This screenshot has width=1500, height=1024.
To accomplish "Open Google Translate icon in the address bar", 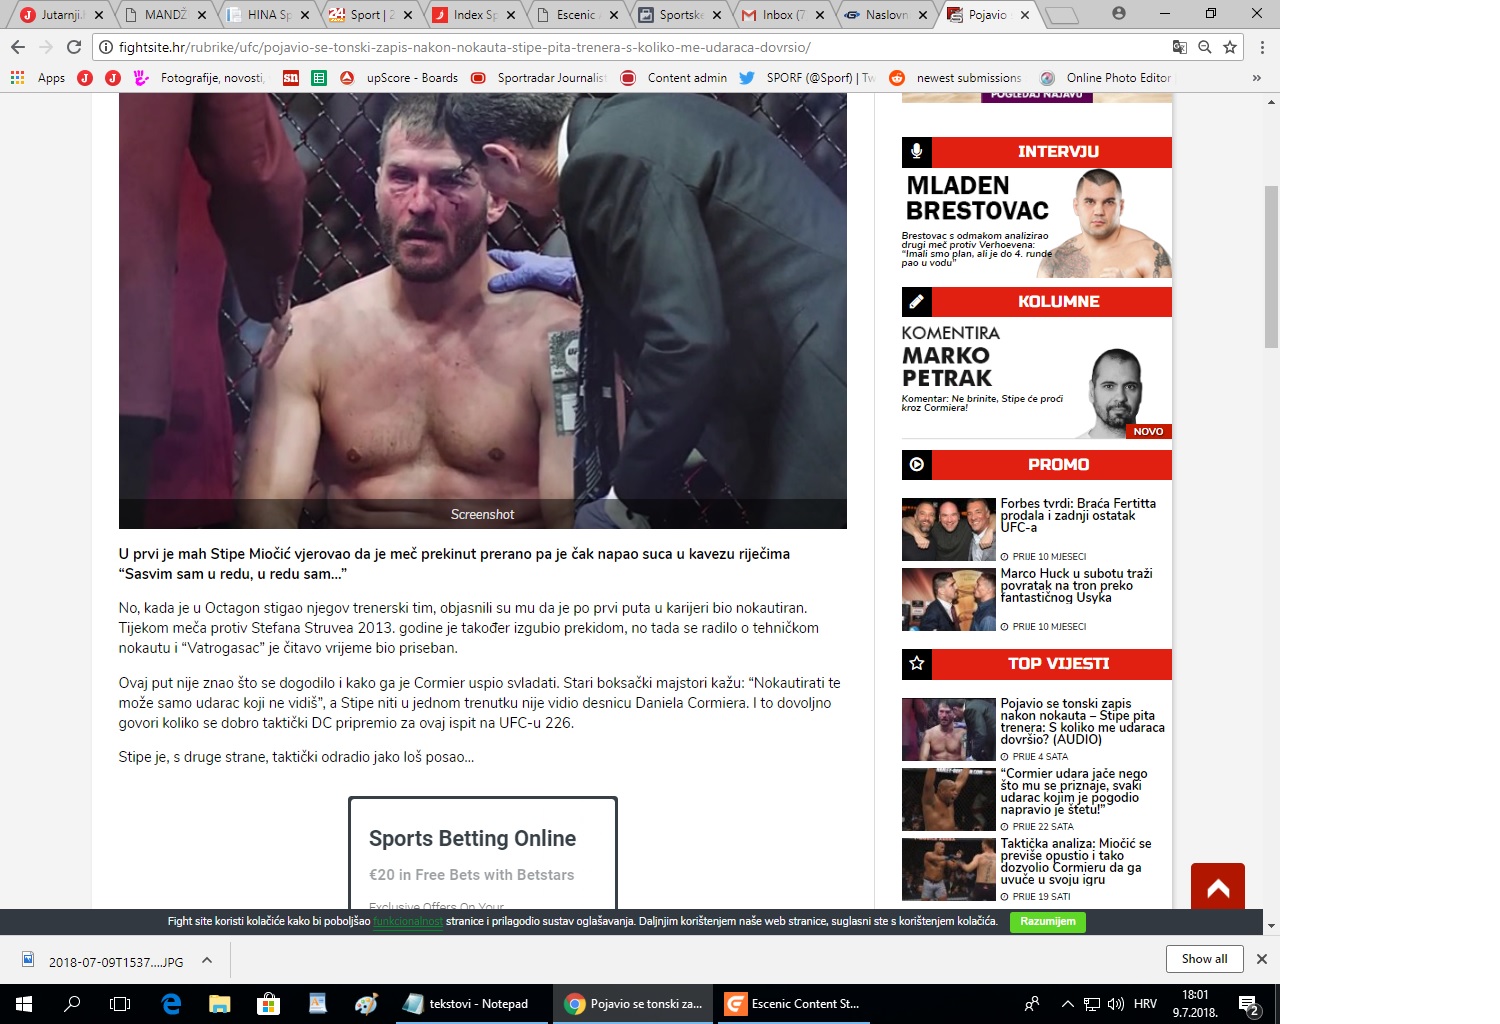I will point(1182,46).
